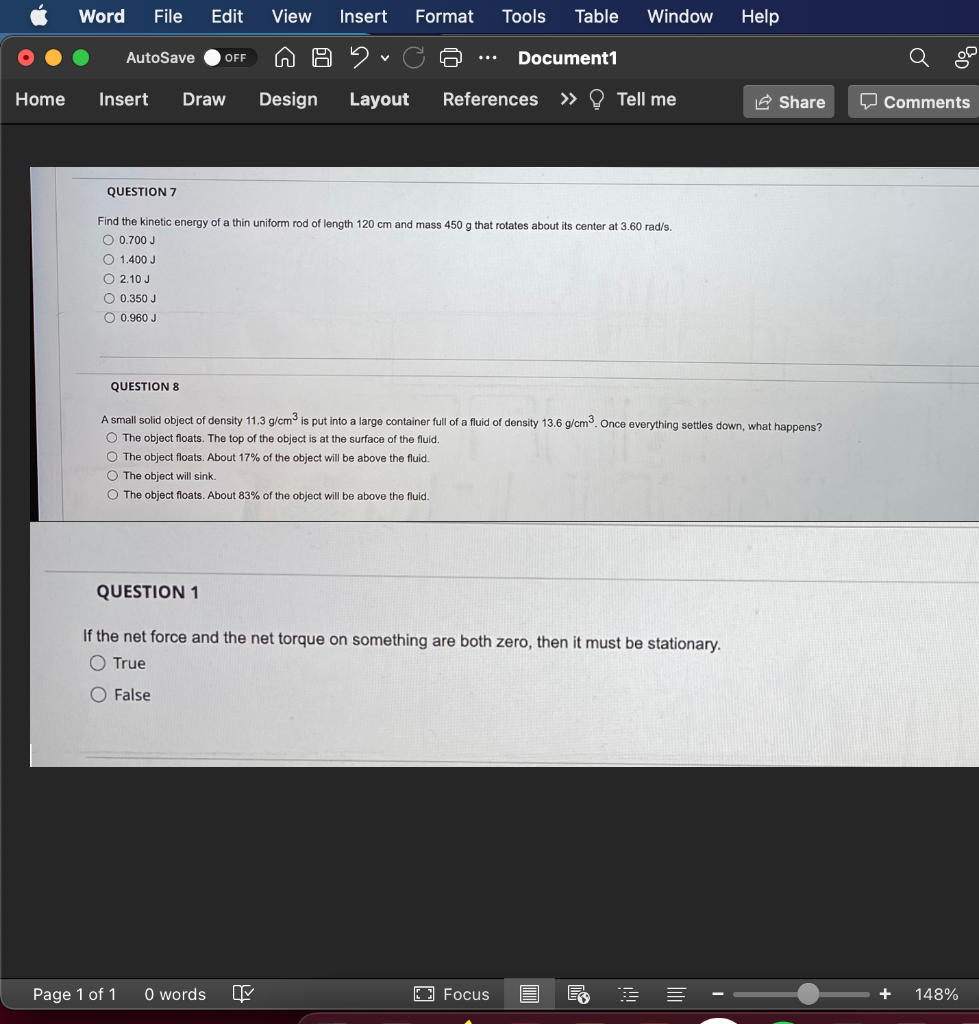Select 'The object will sink' option
Screen dimensions: 979x1024
tap(112, 475)
